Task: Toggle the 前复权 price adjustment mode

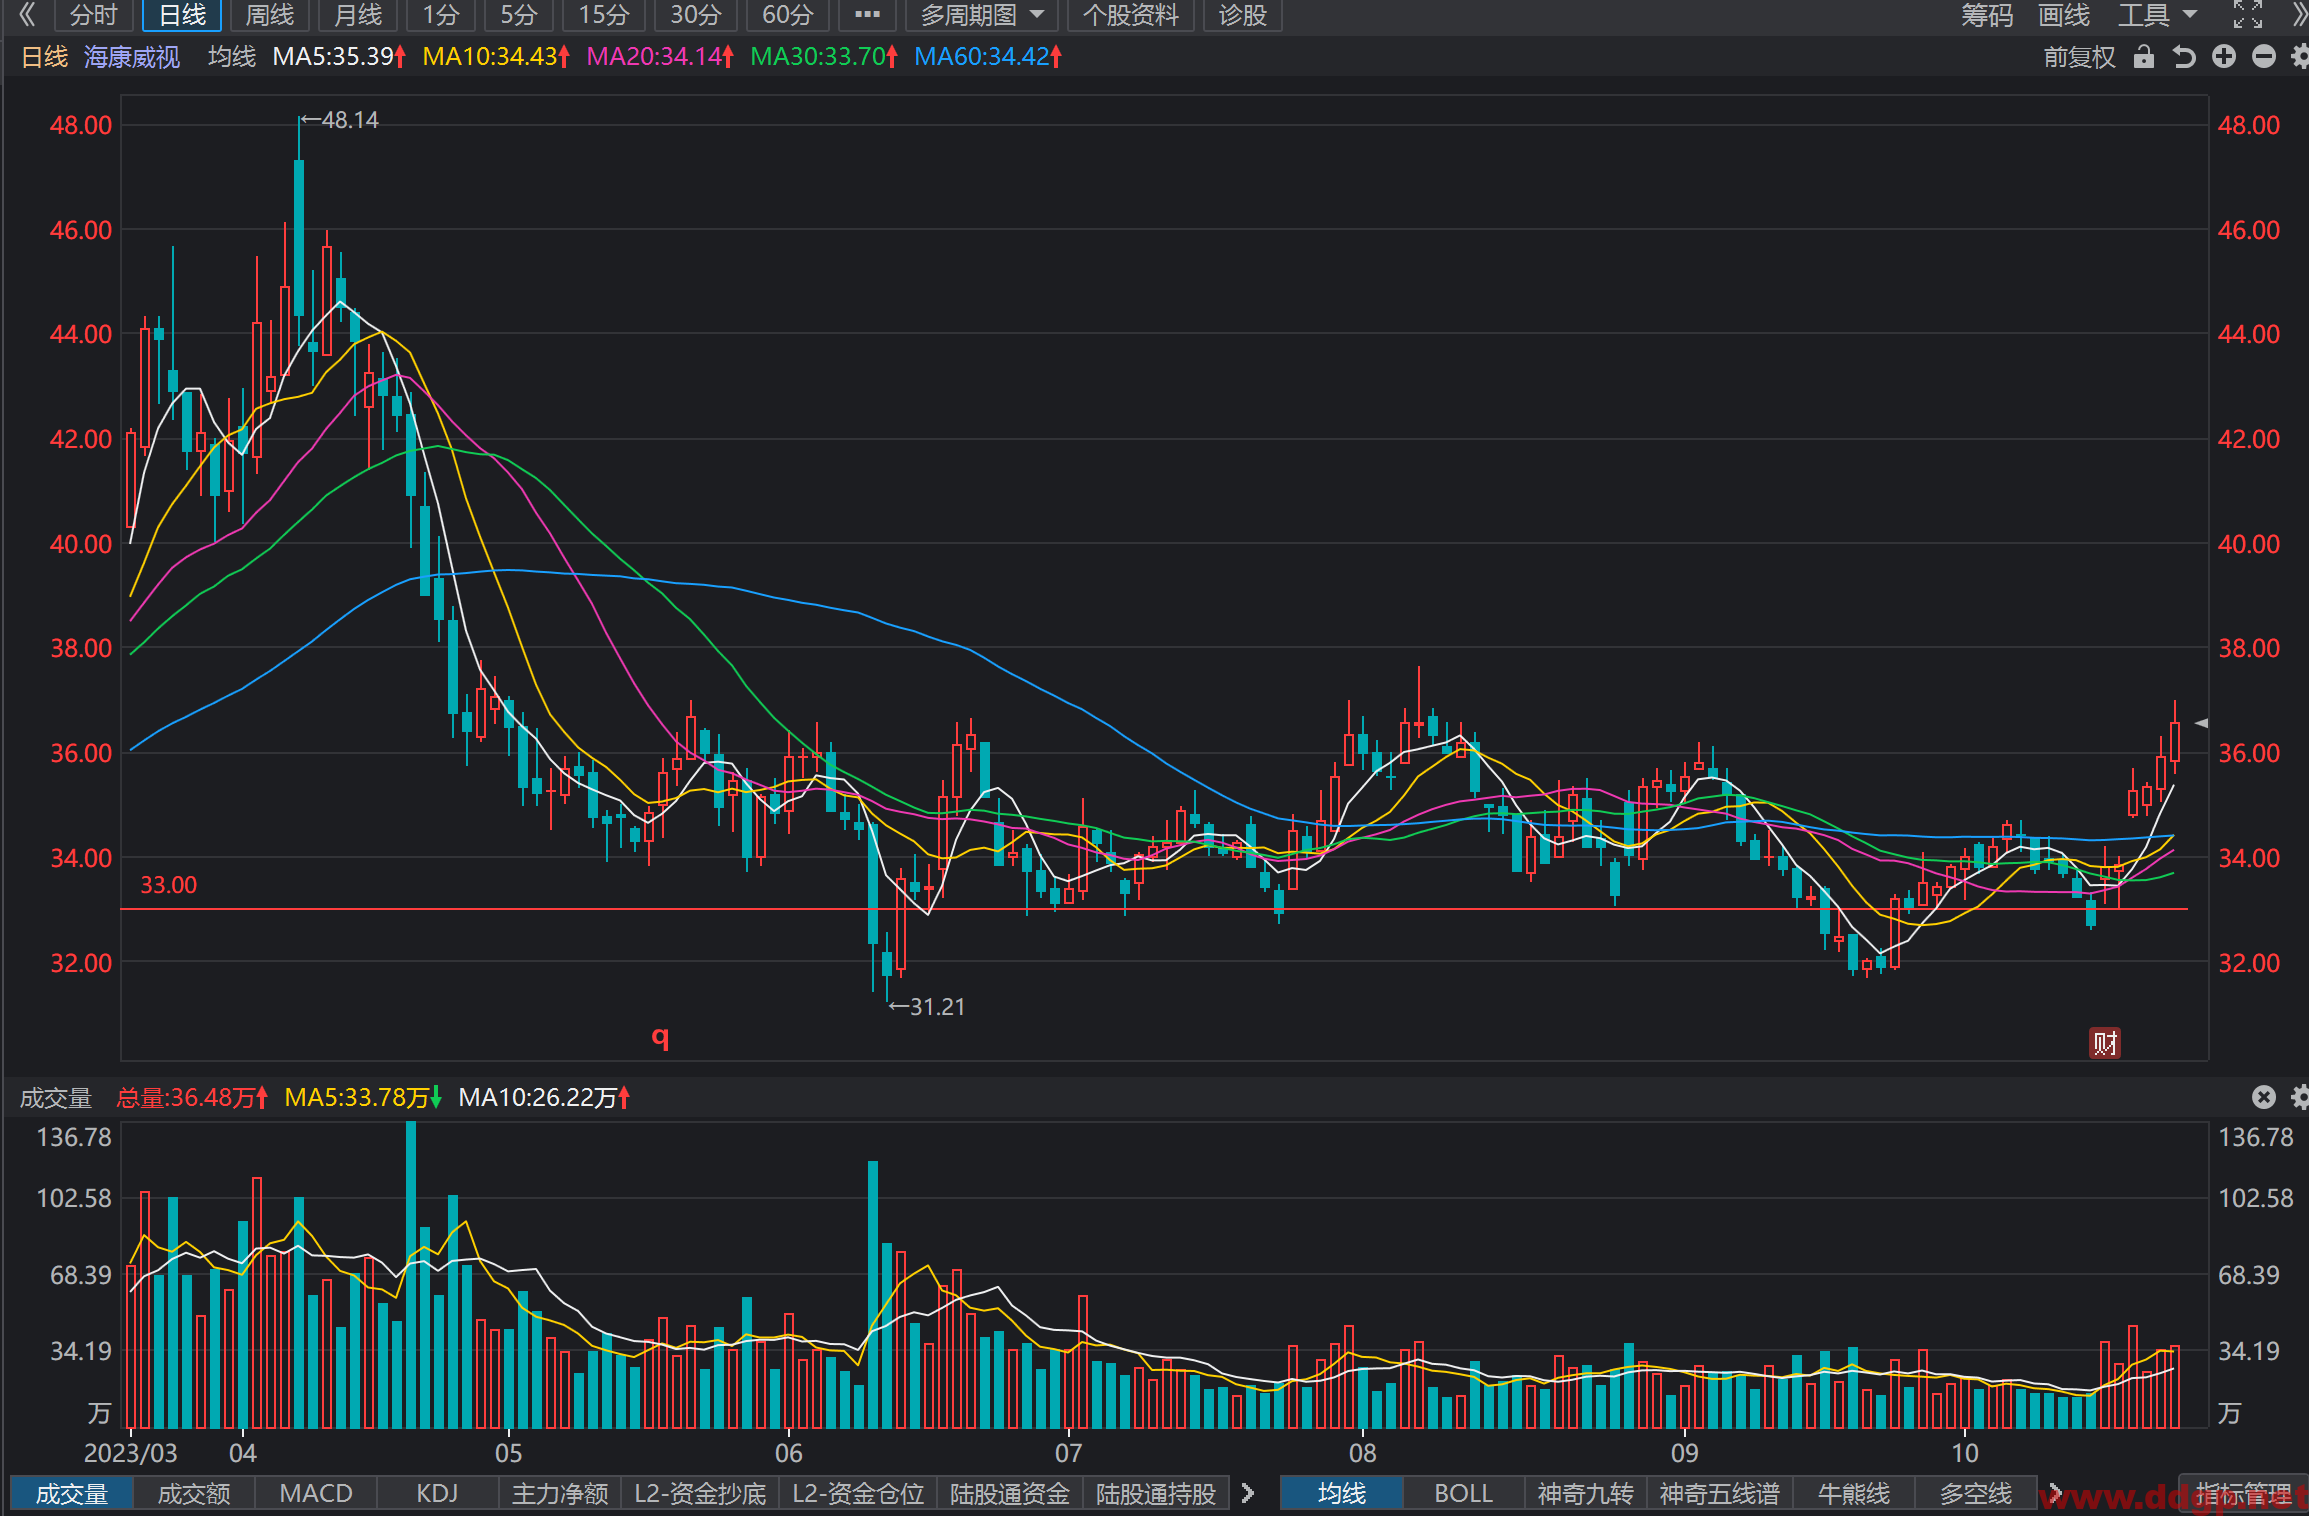Action: [x=2079, y=57]
